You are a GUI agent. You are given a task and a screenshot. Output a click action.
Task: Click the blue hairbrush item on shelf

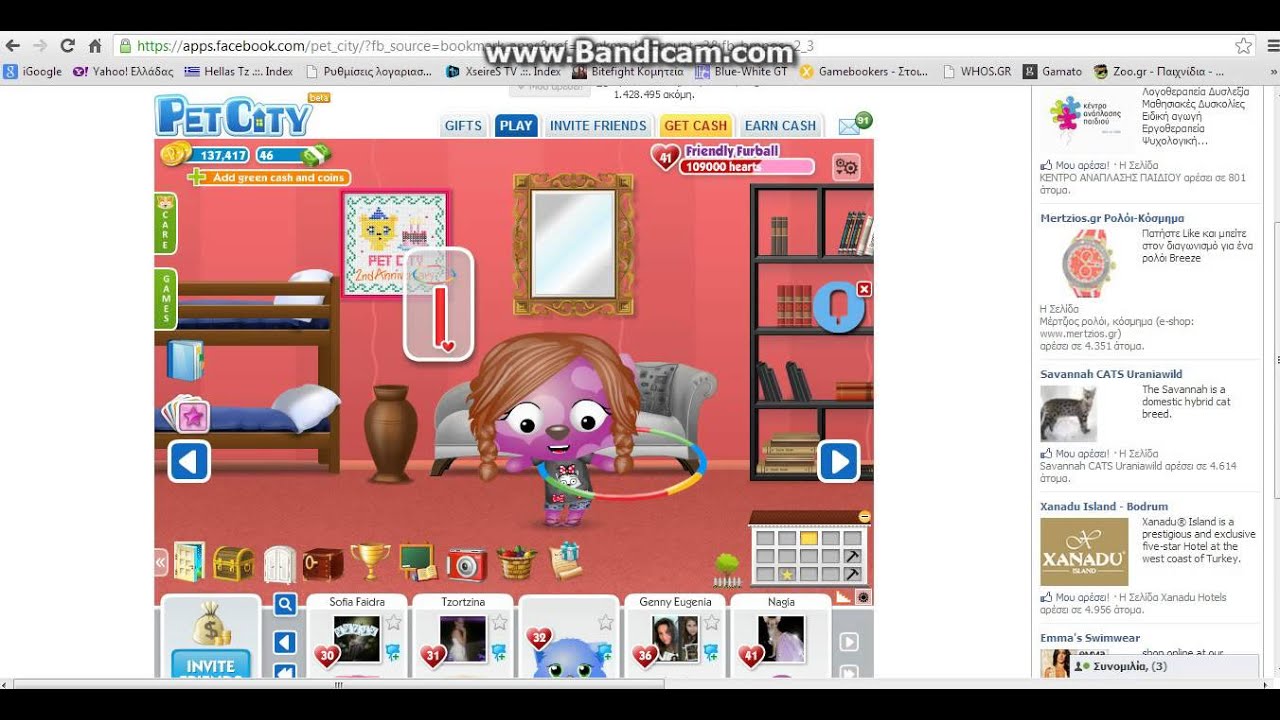click(x=837, y=307)
